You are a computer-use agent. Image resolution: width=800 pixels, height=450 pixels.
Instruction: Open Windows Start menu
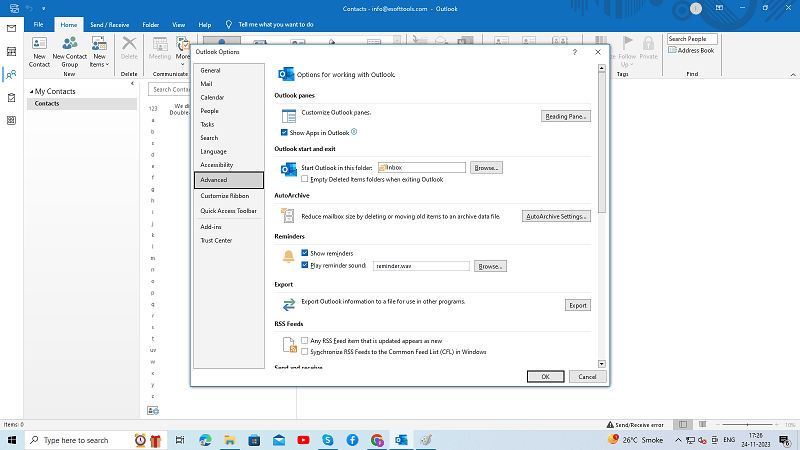tap(12, 440)
